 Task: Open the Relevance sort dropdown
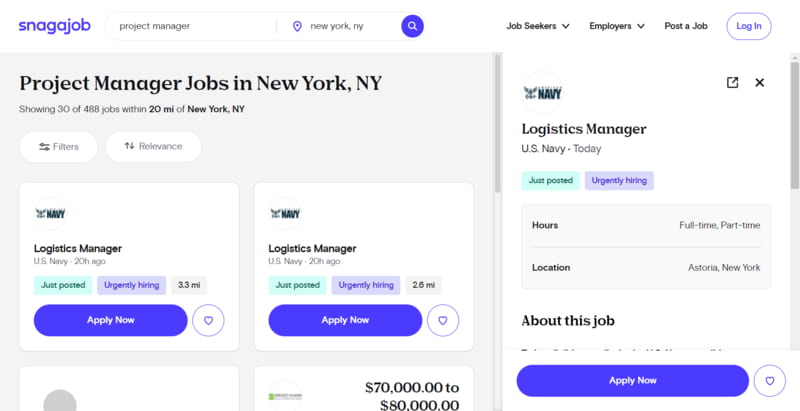[x=153, y=146]
